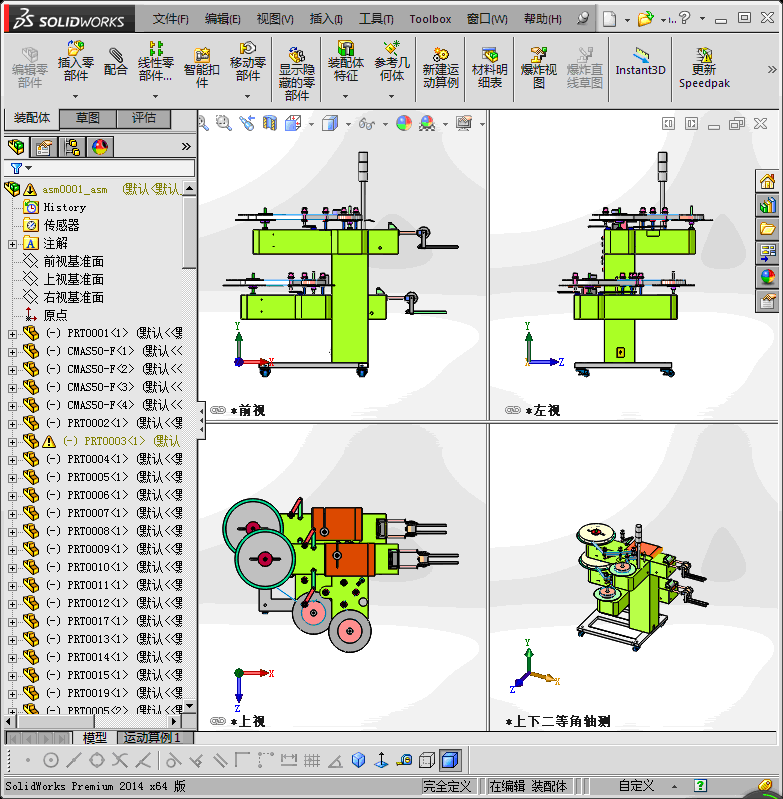Click green help question mark in status bar
783x799 pixels.
point(700,785)
